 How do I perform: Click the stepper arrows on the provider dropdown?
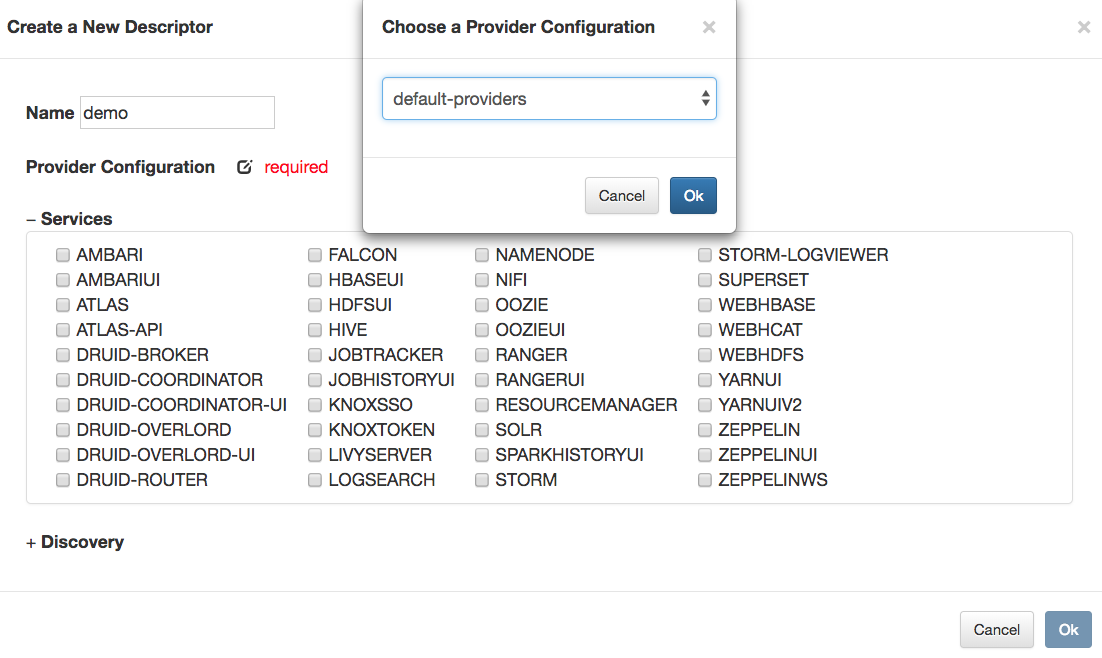(x=707, y=98)
